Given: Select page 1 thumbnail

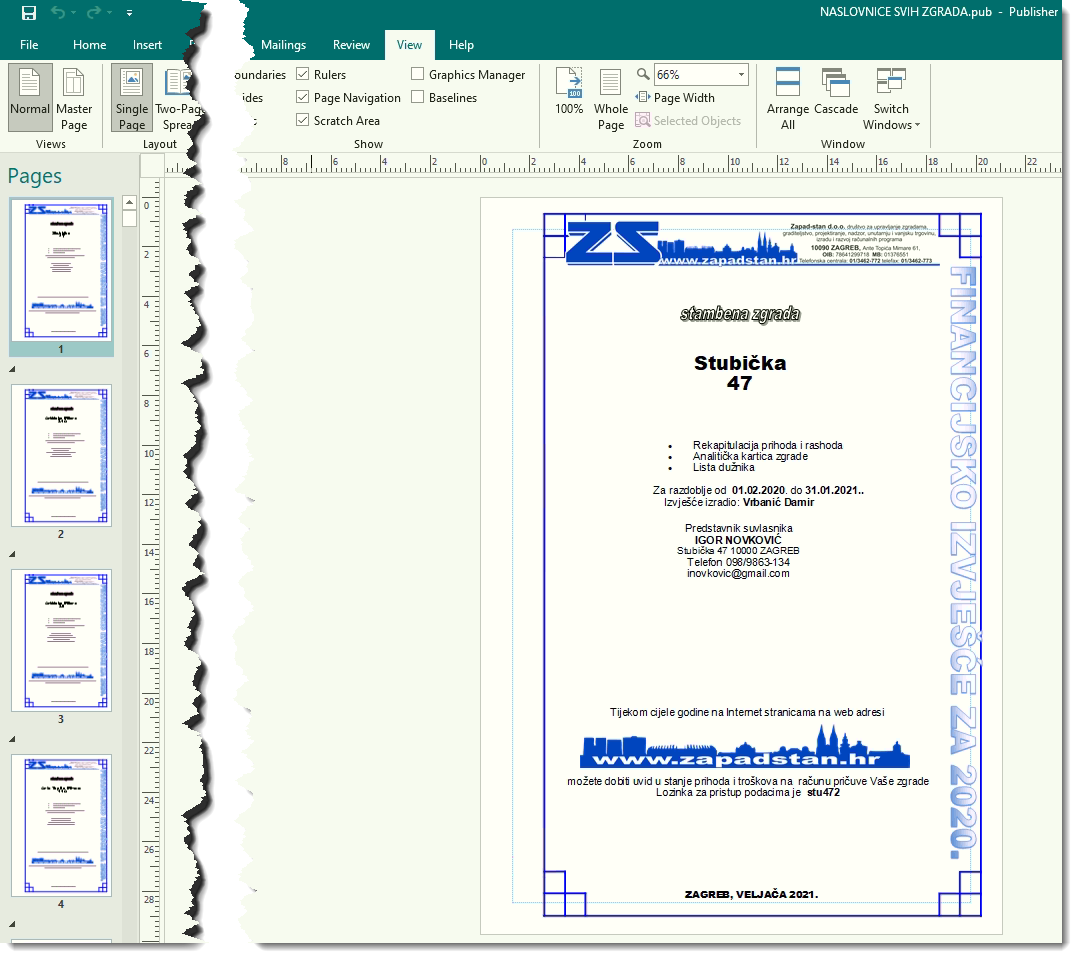Looking at the screenshot, I should (61, 270).
